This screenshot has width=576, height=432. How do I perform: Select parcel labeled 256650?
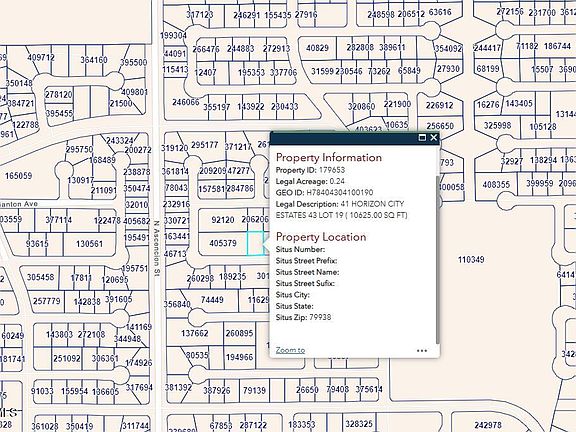coord(440,126)
